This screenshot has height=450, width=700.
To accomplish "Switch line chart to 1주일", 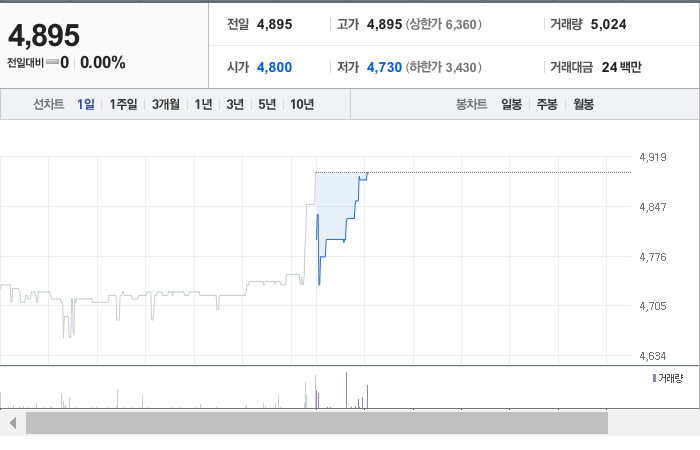I will 124,104.
